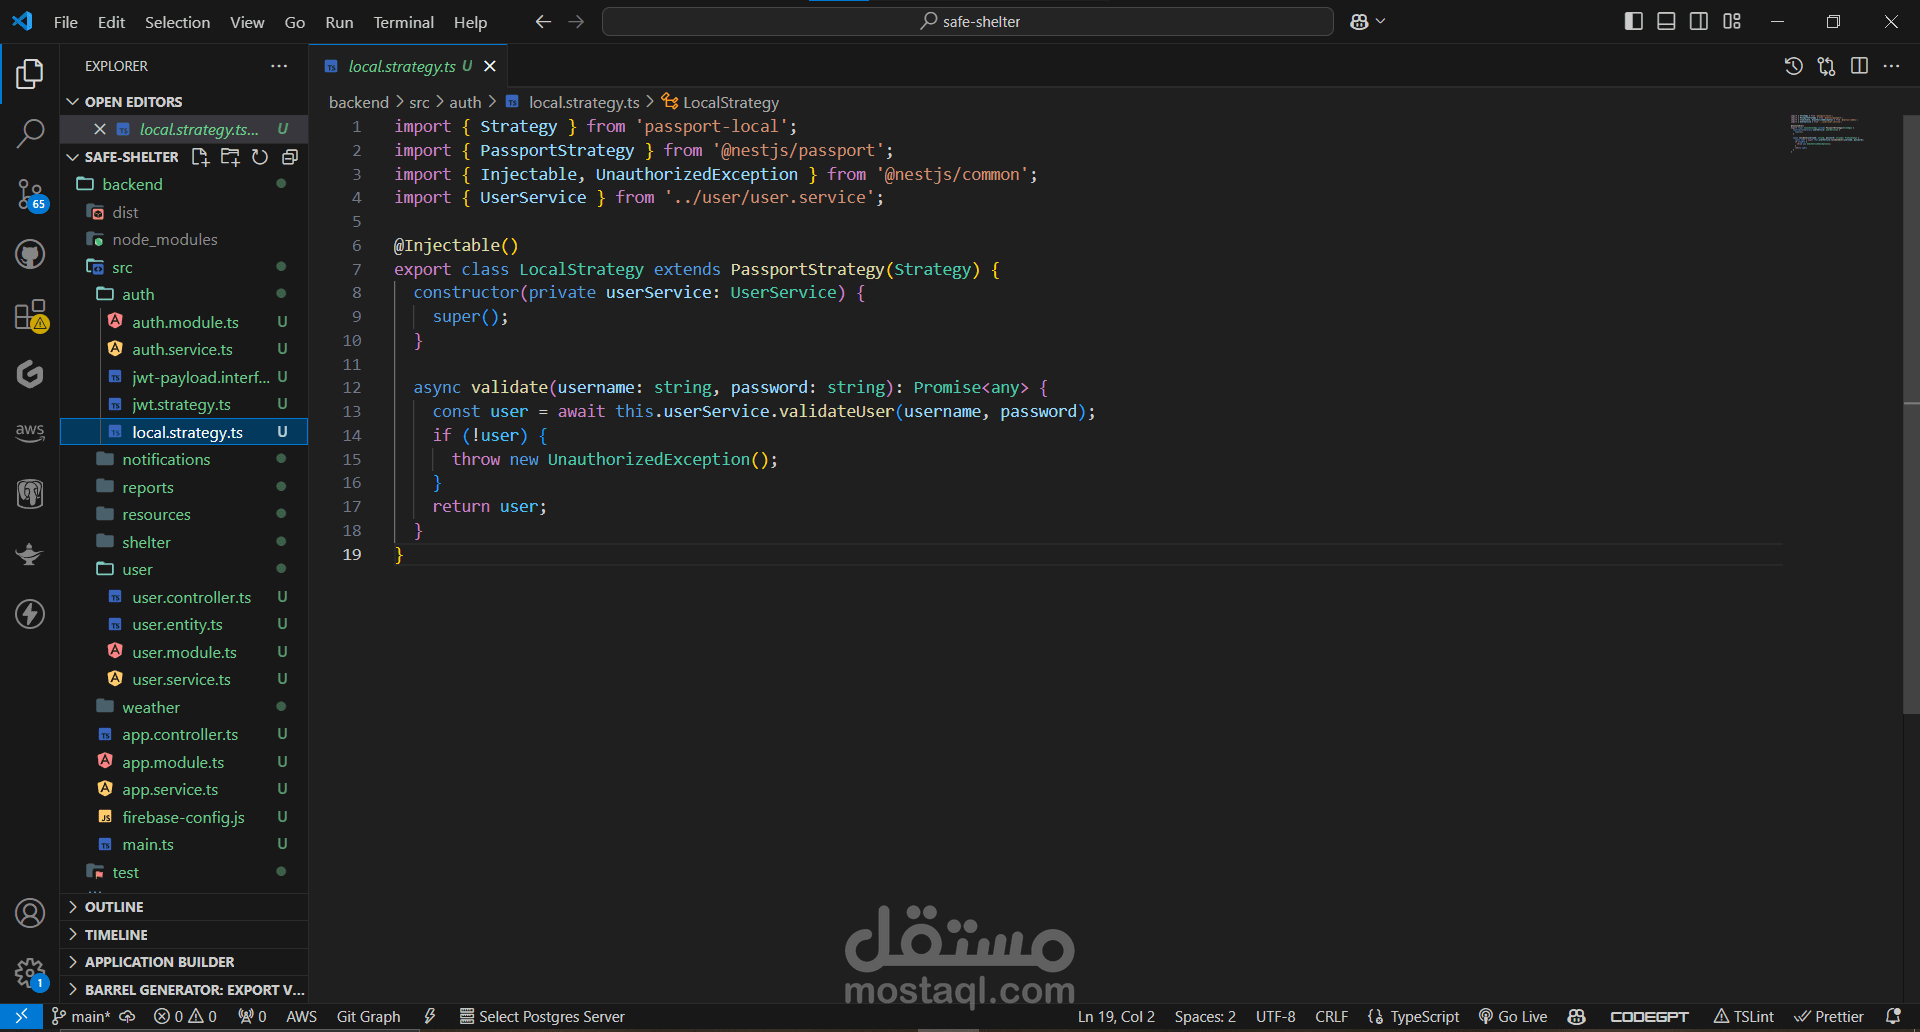
Task: Open the editor timeline history icon
Action: coord(1794,66)
